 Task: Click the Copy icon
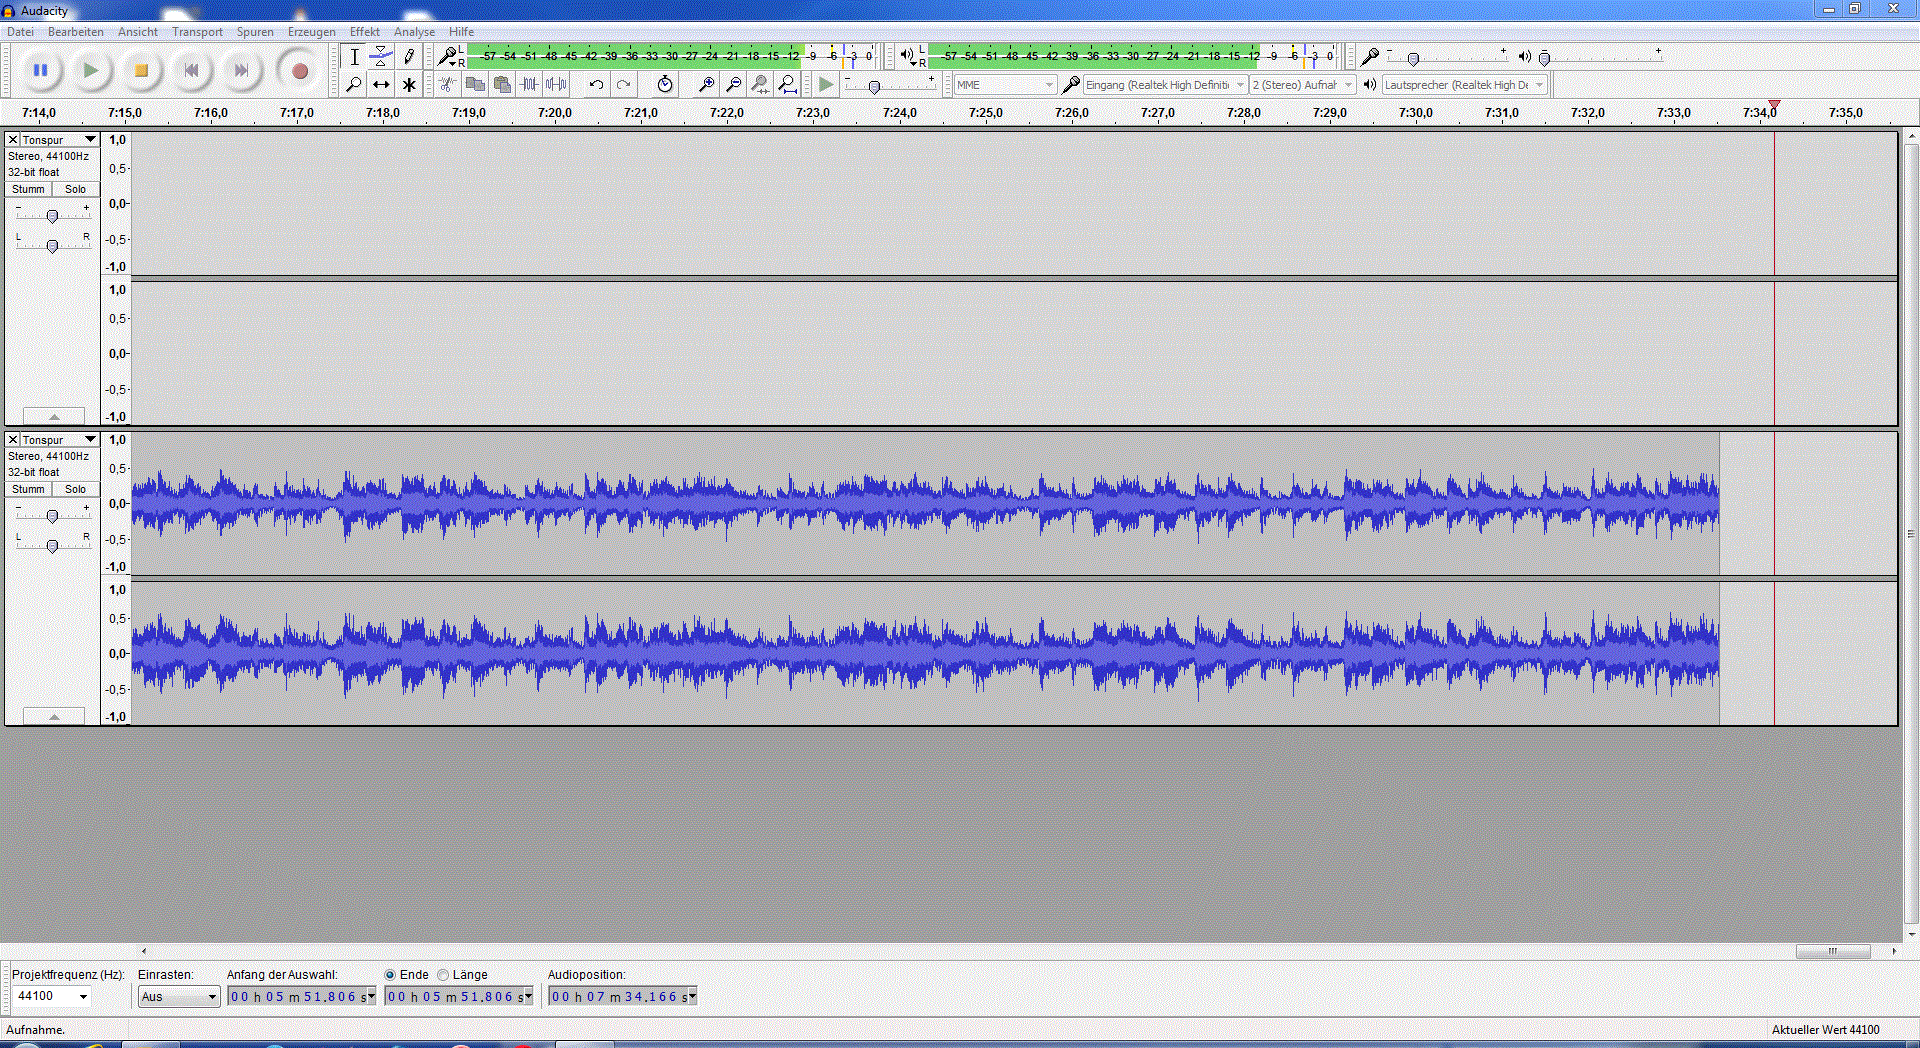475,85
